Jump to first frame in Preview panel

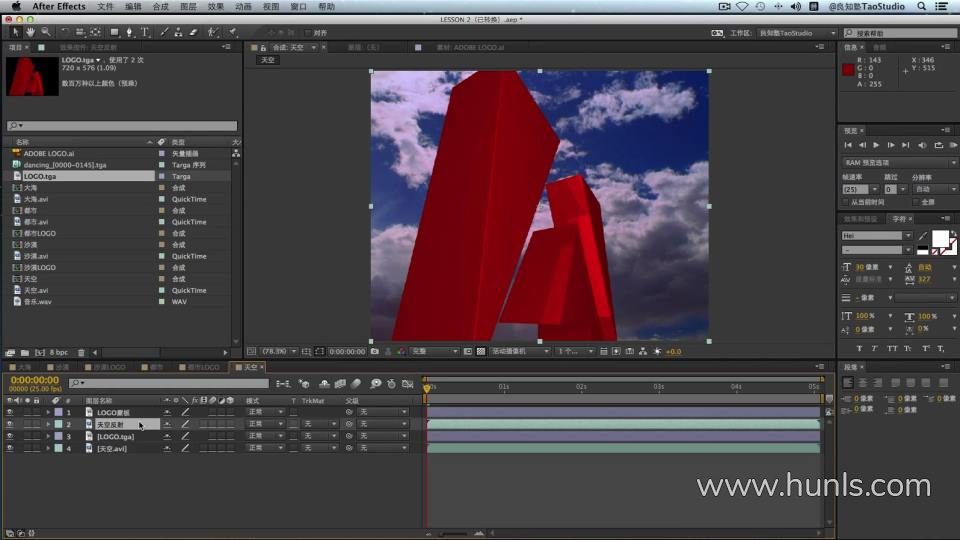click(847, 145)
